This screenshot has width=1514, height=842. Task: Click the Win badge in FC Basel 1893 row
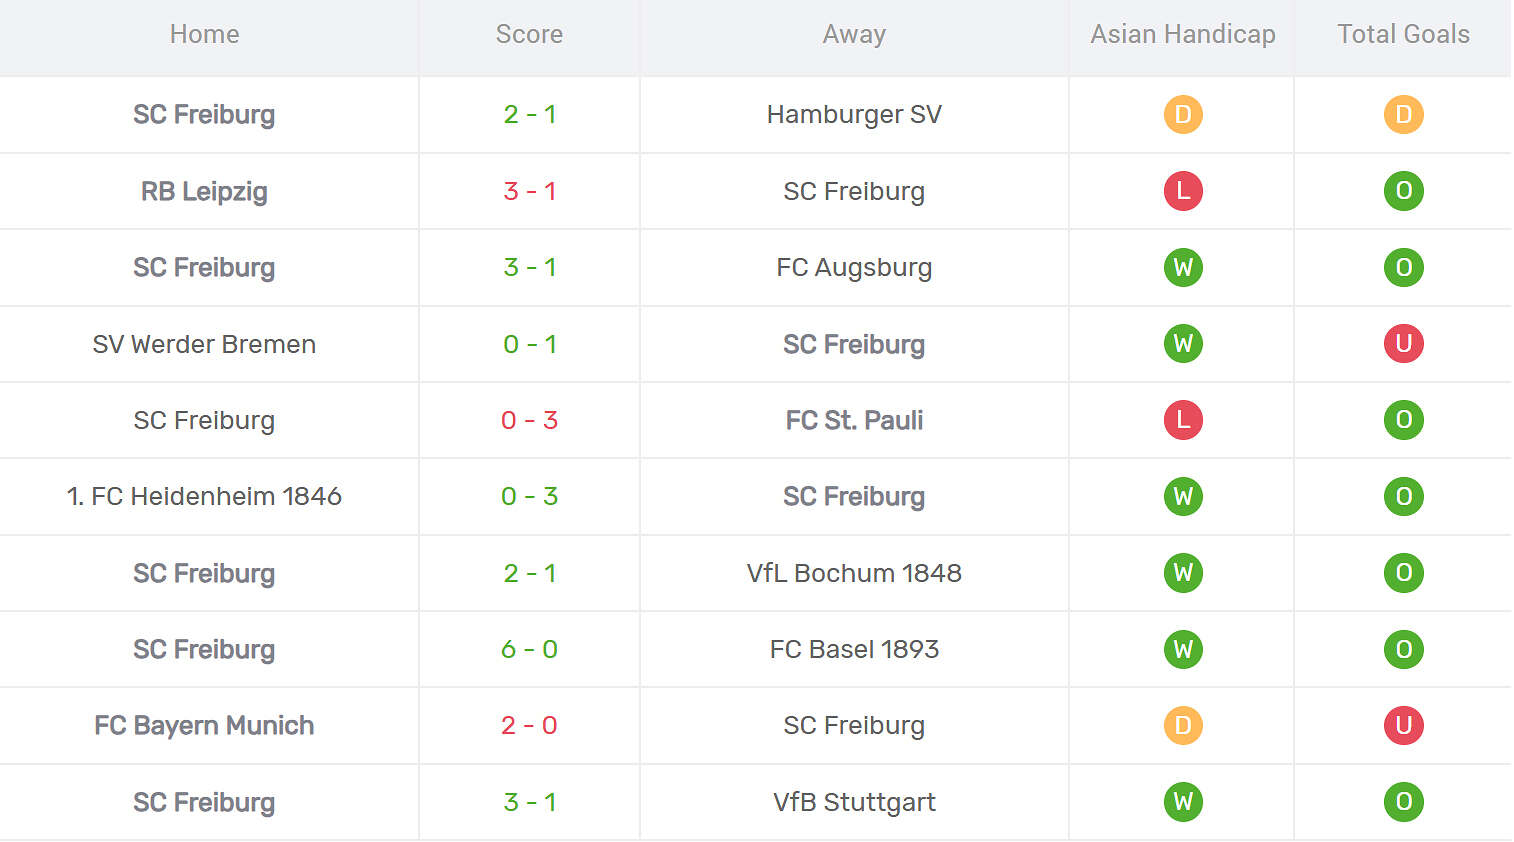[x=1183, y=650]
